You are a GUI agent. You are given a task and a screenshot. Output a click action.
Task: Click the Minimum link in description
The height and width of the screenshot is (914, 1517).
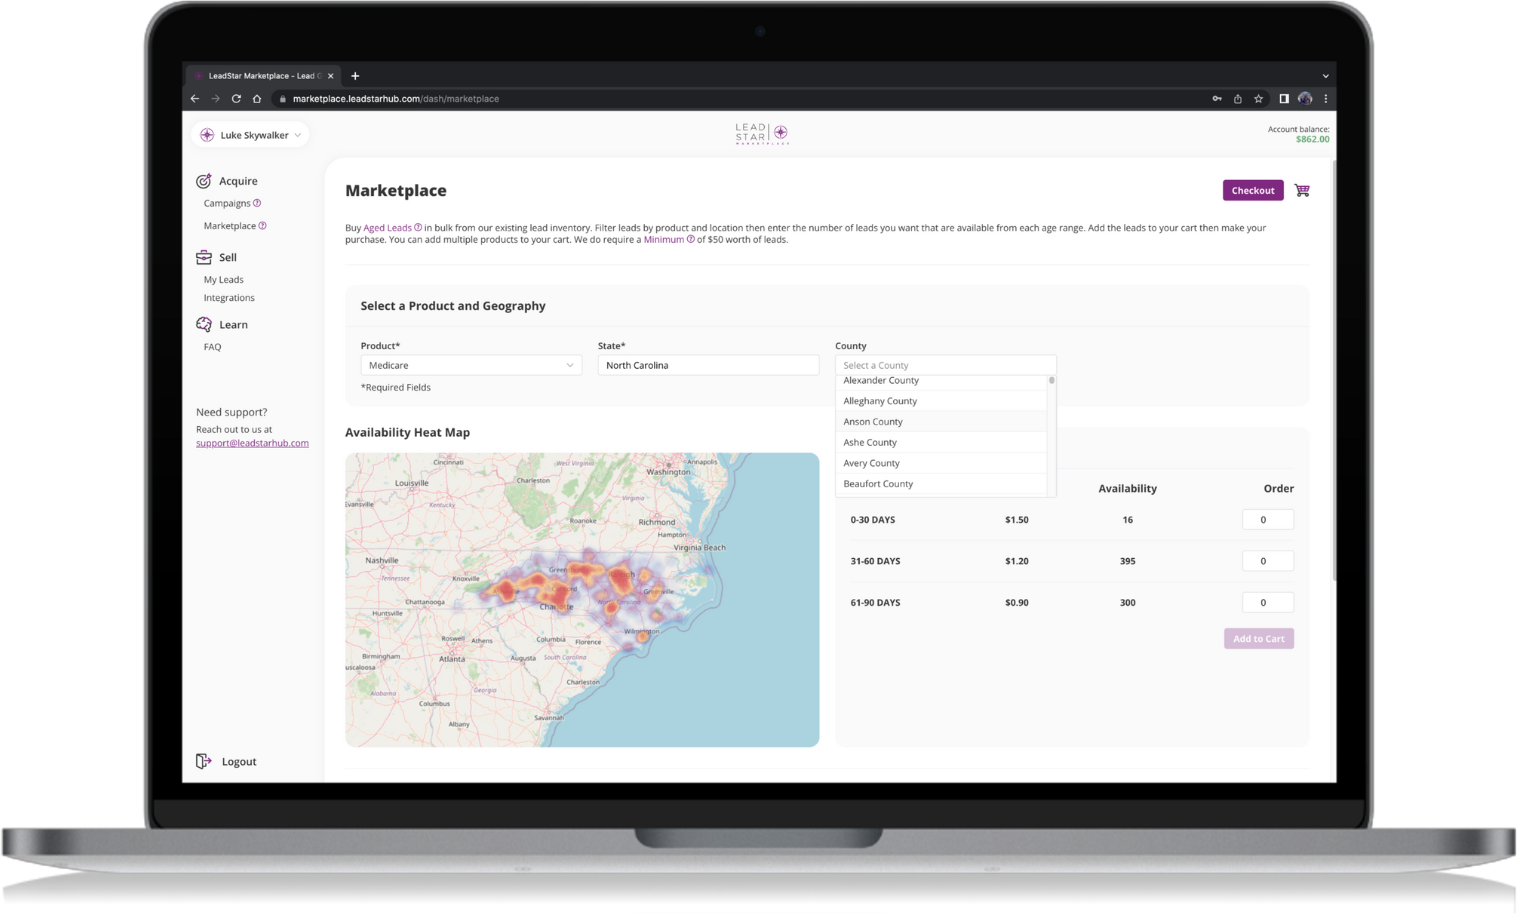pos(664,240)
